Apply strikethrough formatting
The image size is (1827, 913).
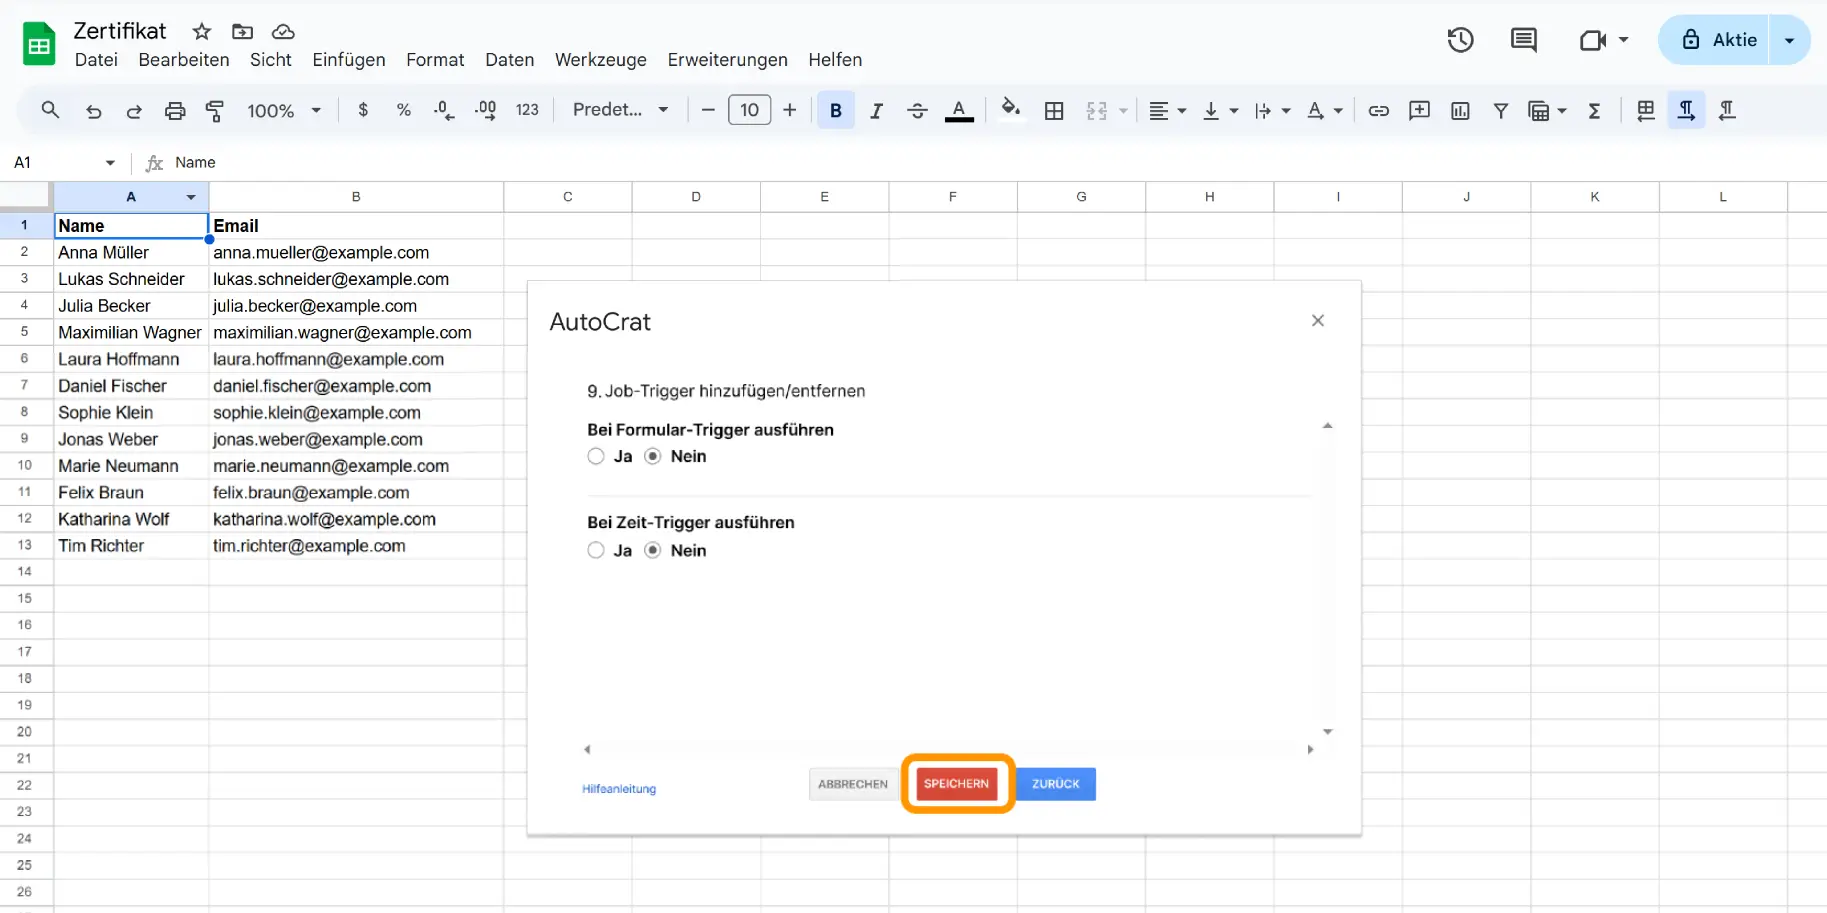pyautogui.click(x=917, y=111)
